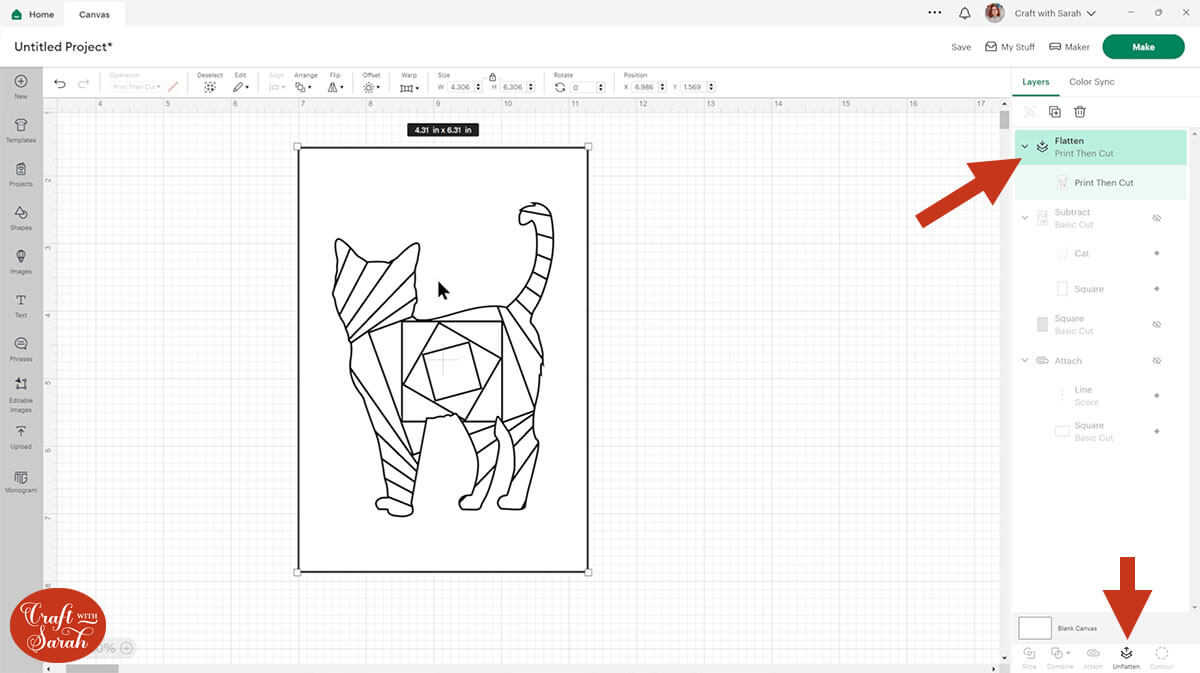Image resolution: width=1200 pixels, height=673 pixels.
Task: Open the Images library
Action: [x=21, y=261]
